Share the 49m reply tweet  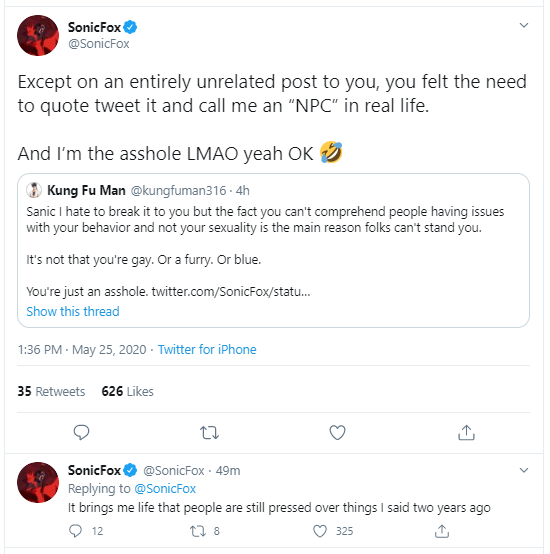point(442,531)
